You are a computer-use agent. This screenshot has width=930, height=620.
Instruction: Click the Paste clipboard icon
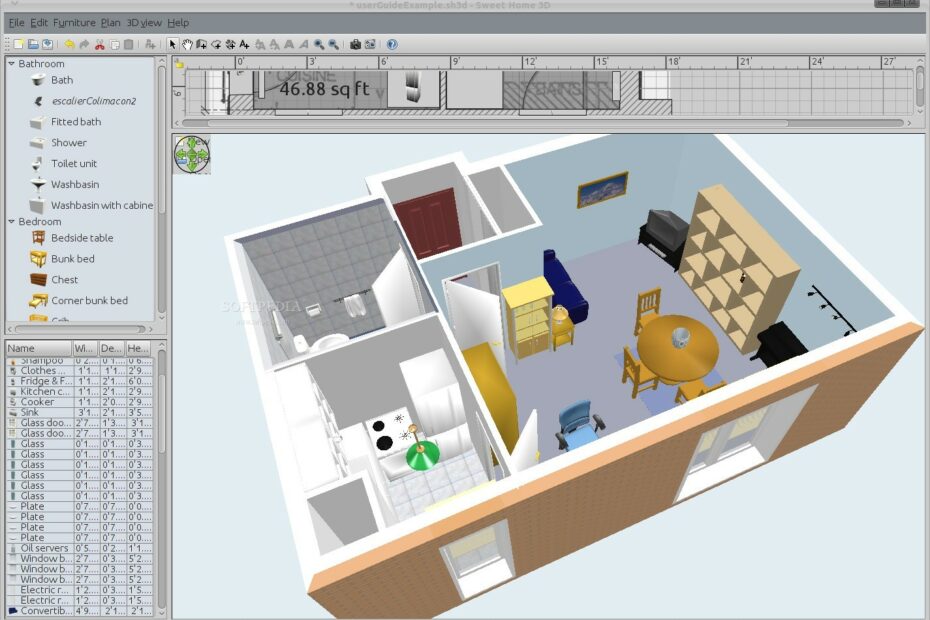tap(128, 44)
